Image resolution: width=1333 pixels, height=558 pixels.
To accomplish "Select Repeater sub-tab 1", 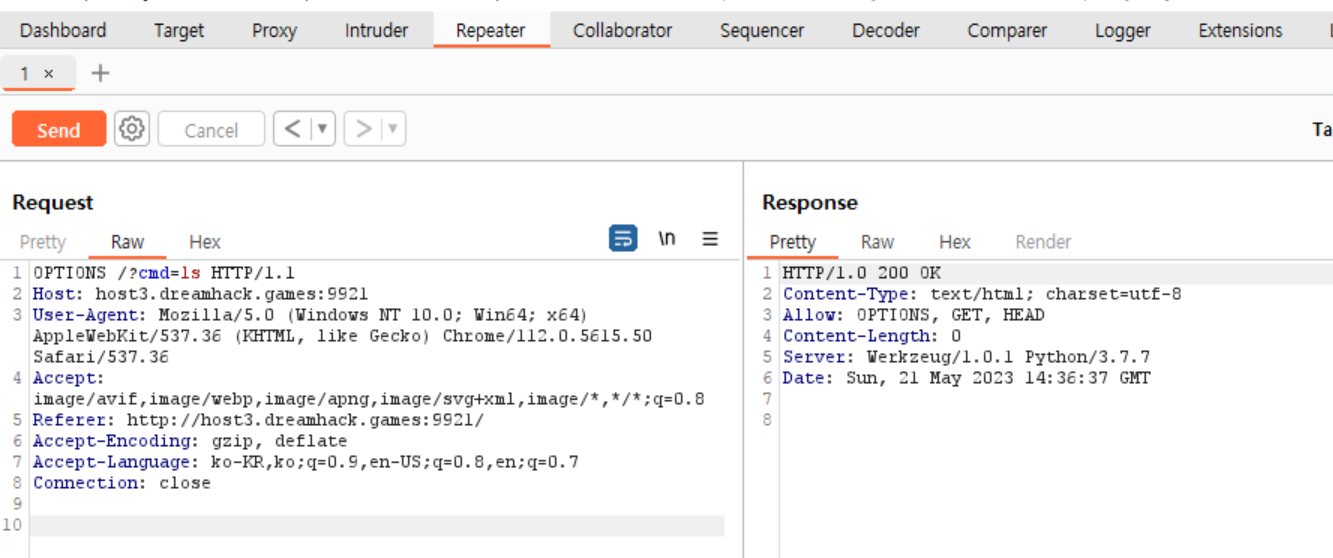I will pyautogui.click(x=25, y=74).
